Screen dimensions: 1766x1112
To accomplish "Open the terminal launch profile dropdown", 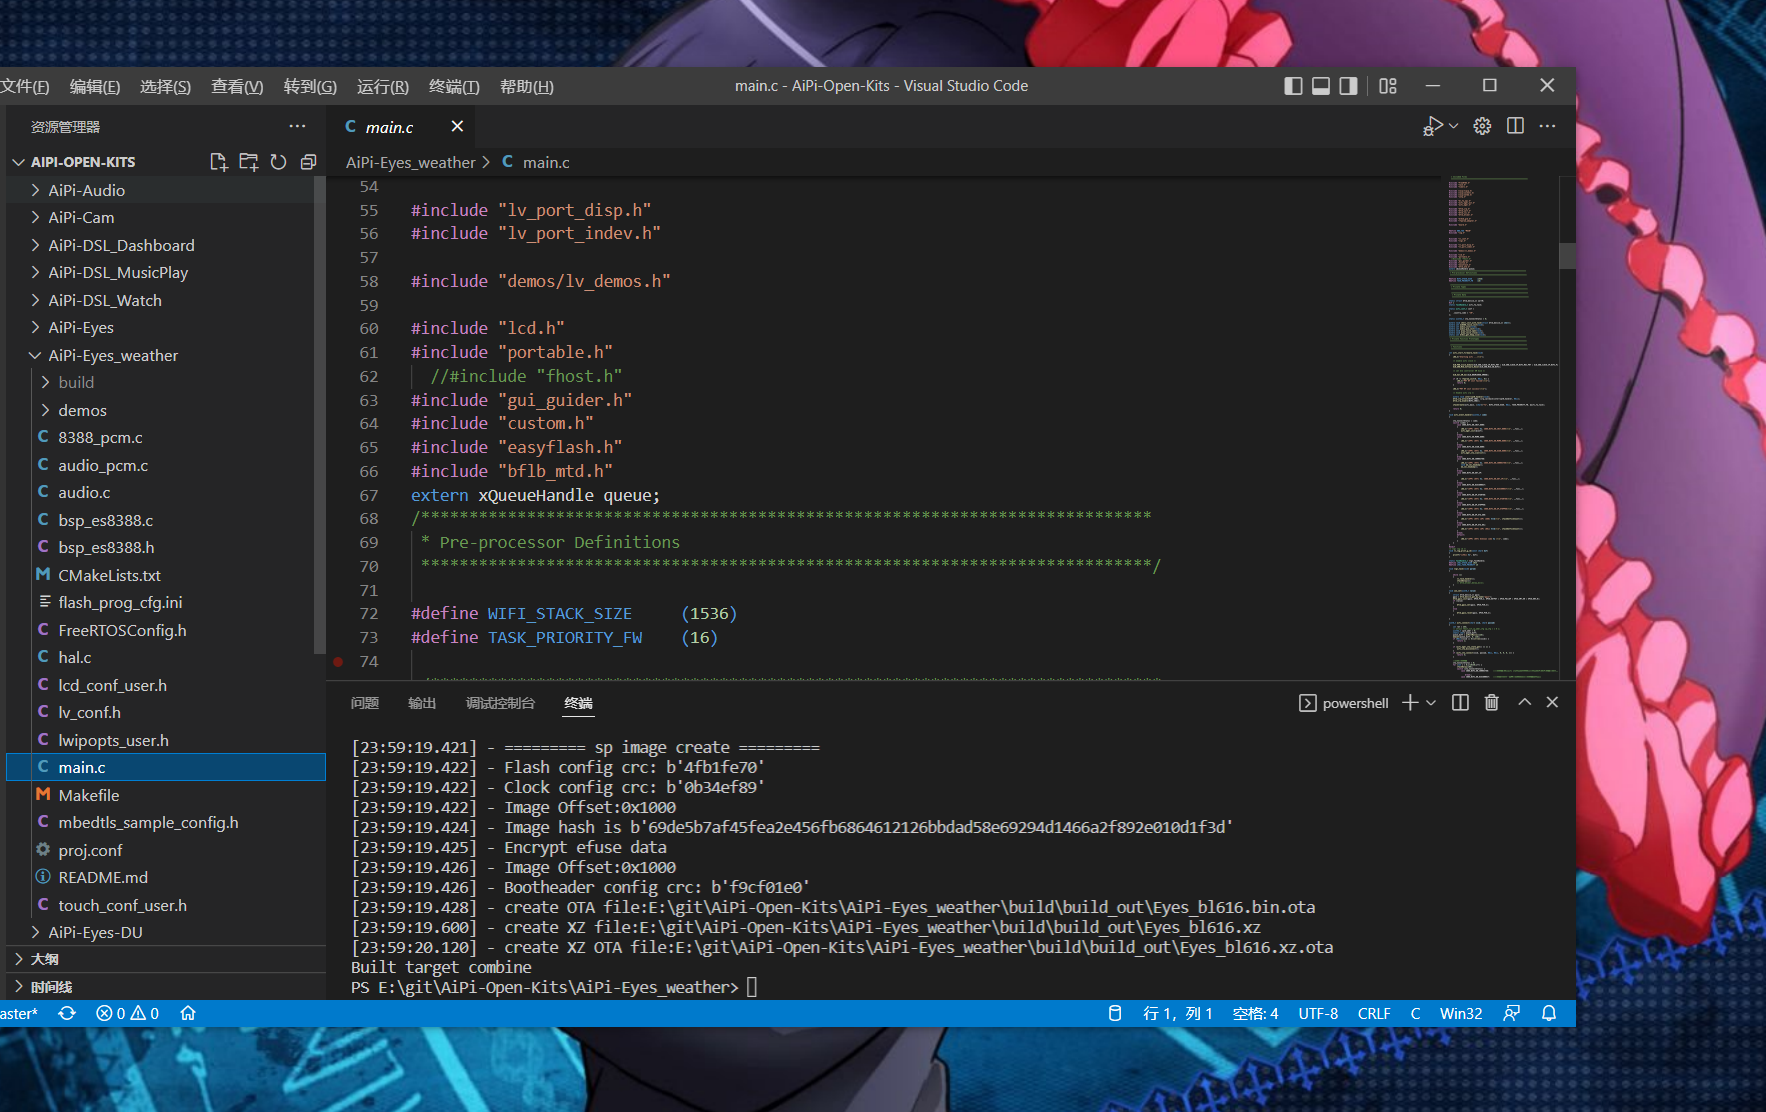I will pyautogui.click(x=1431, y=703).
